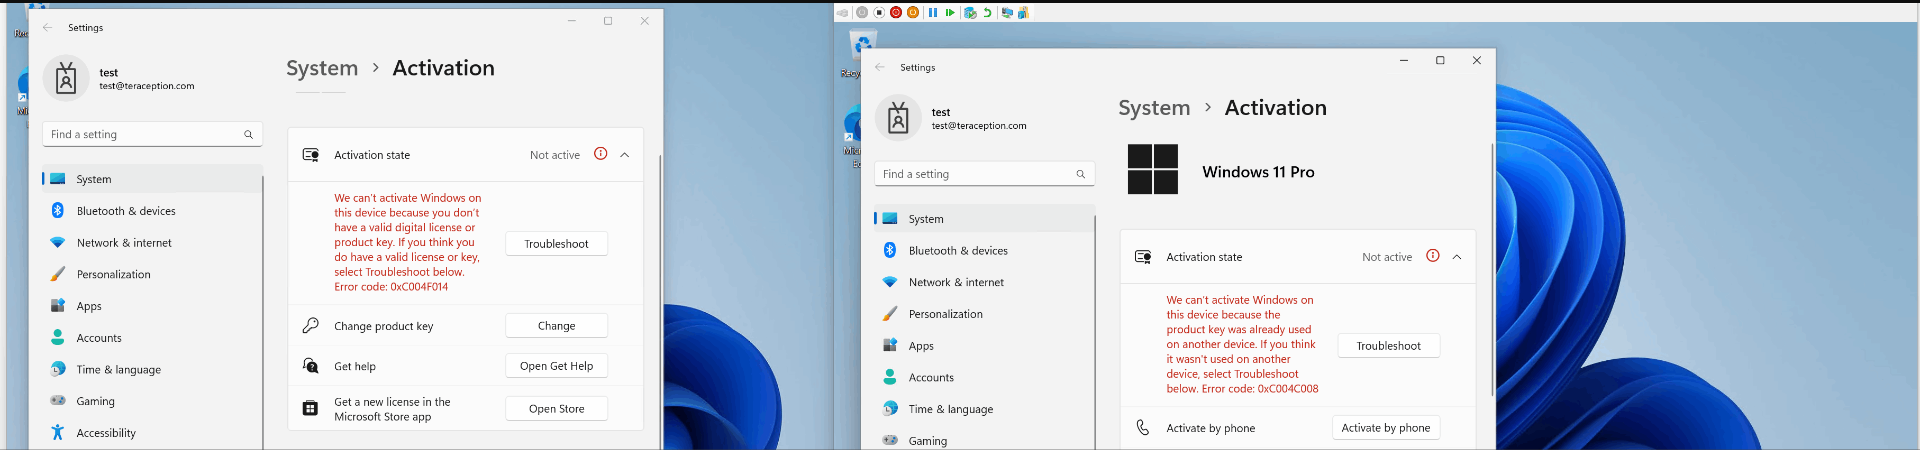The image size is (1920, 450).
Task: Click the red info icon in right Activation state
Action: (1432, 256)
